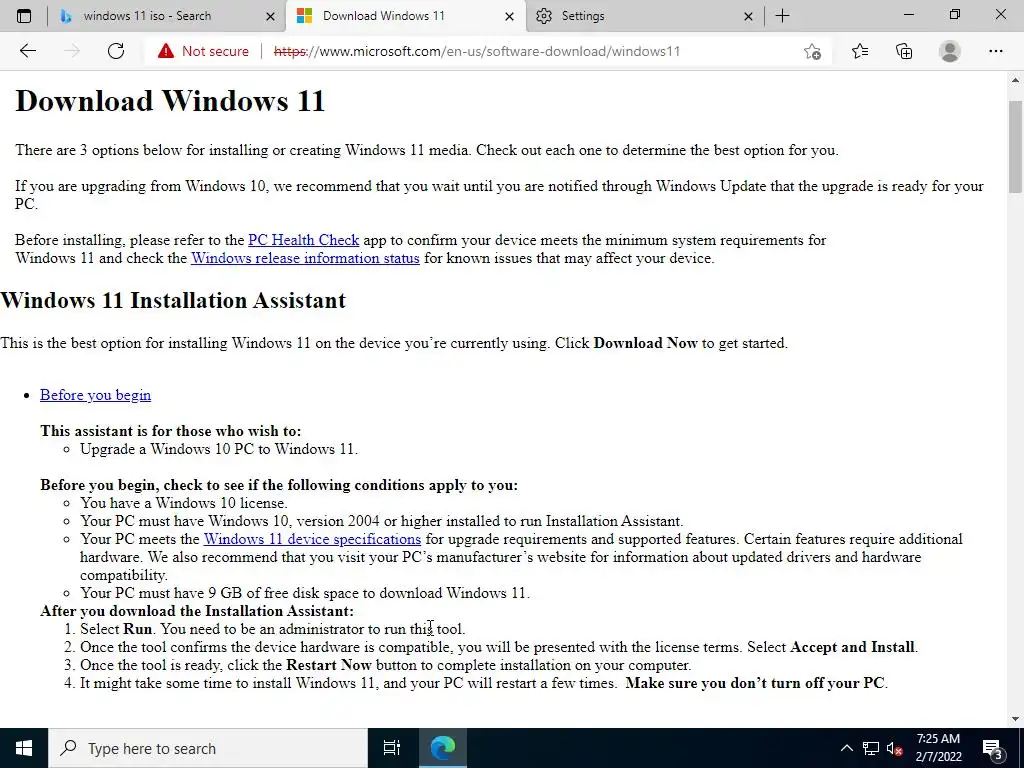
Task: Open the Collections icon
Action: pos(904,51)
